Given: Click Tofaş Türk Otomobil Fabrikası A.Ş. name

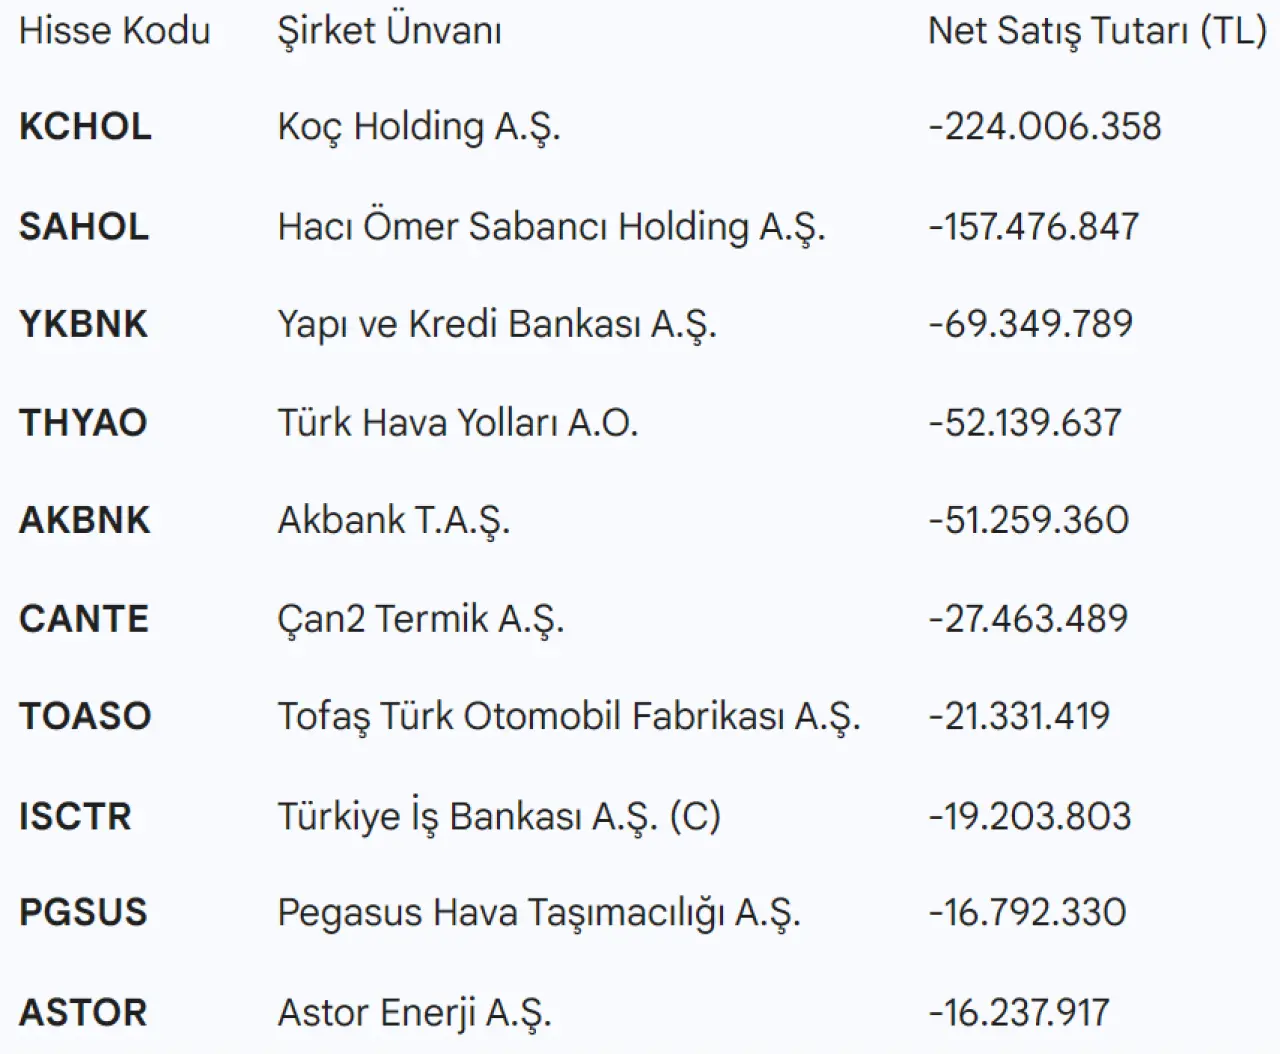Looking at the screenshot, I should [x=568, y=716].
